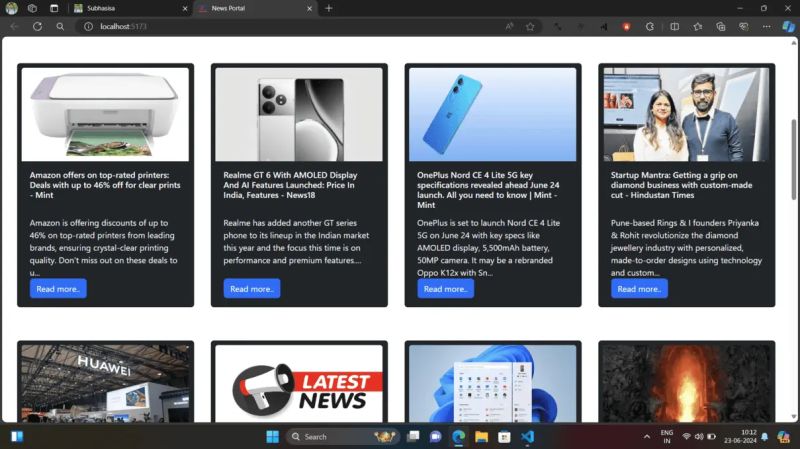Open the tab actions menu icon
Image resolution: width=800 pixels, height=449 pixels.
pyautogui.click(x=54, y=8)
